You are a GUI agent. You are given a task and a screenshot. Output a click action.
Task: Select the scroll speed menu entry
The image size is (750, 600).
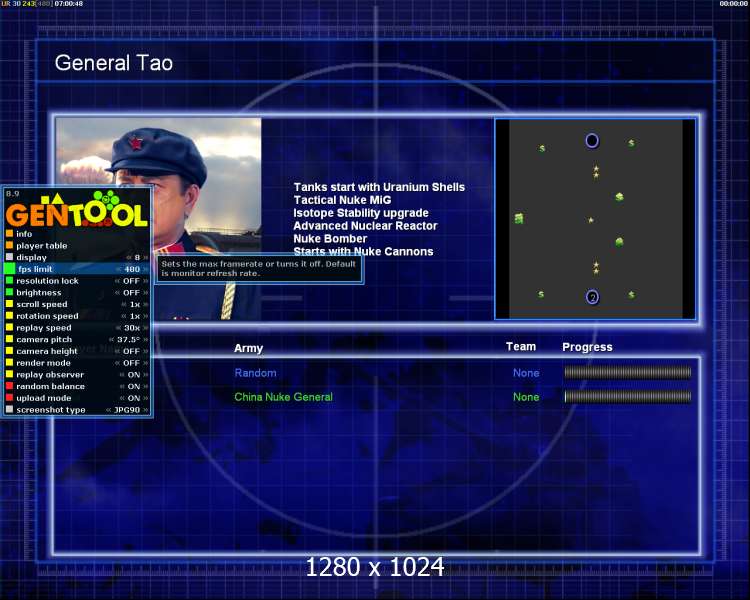pyautogui.click(x=42, y=304)
